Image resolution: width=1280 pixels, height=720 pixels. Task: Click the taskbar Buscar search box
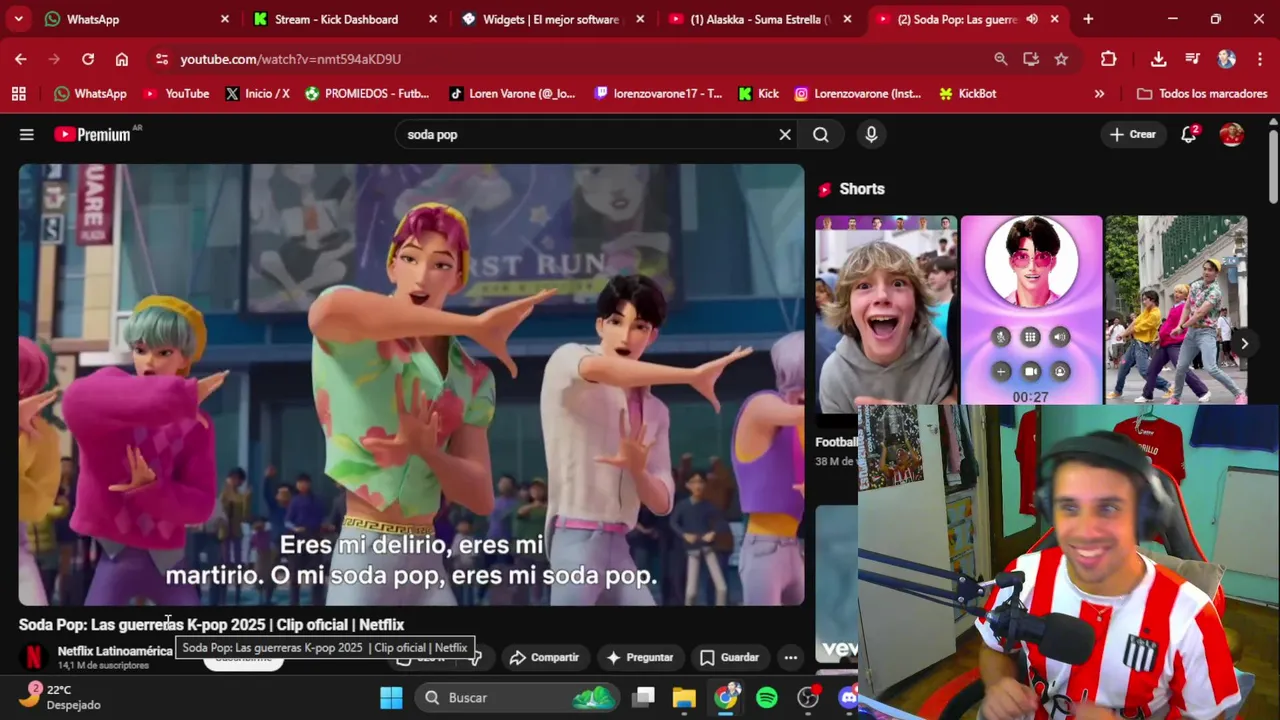[x=518, y=697]
